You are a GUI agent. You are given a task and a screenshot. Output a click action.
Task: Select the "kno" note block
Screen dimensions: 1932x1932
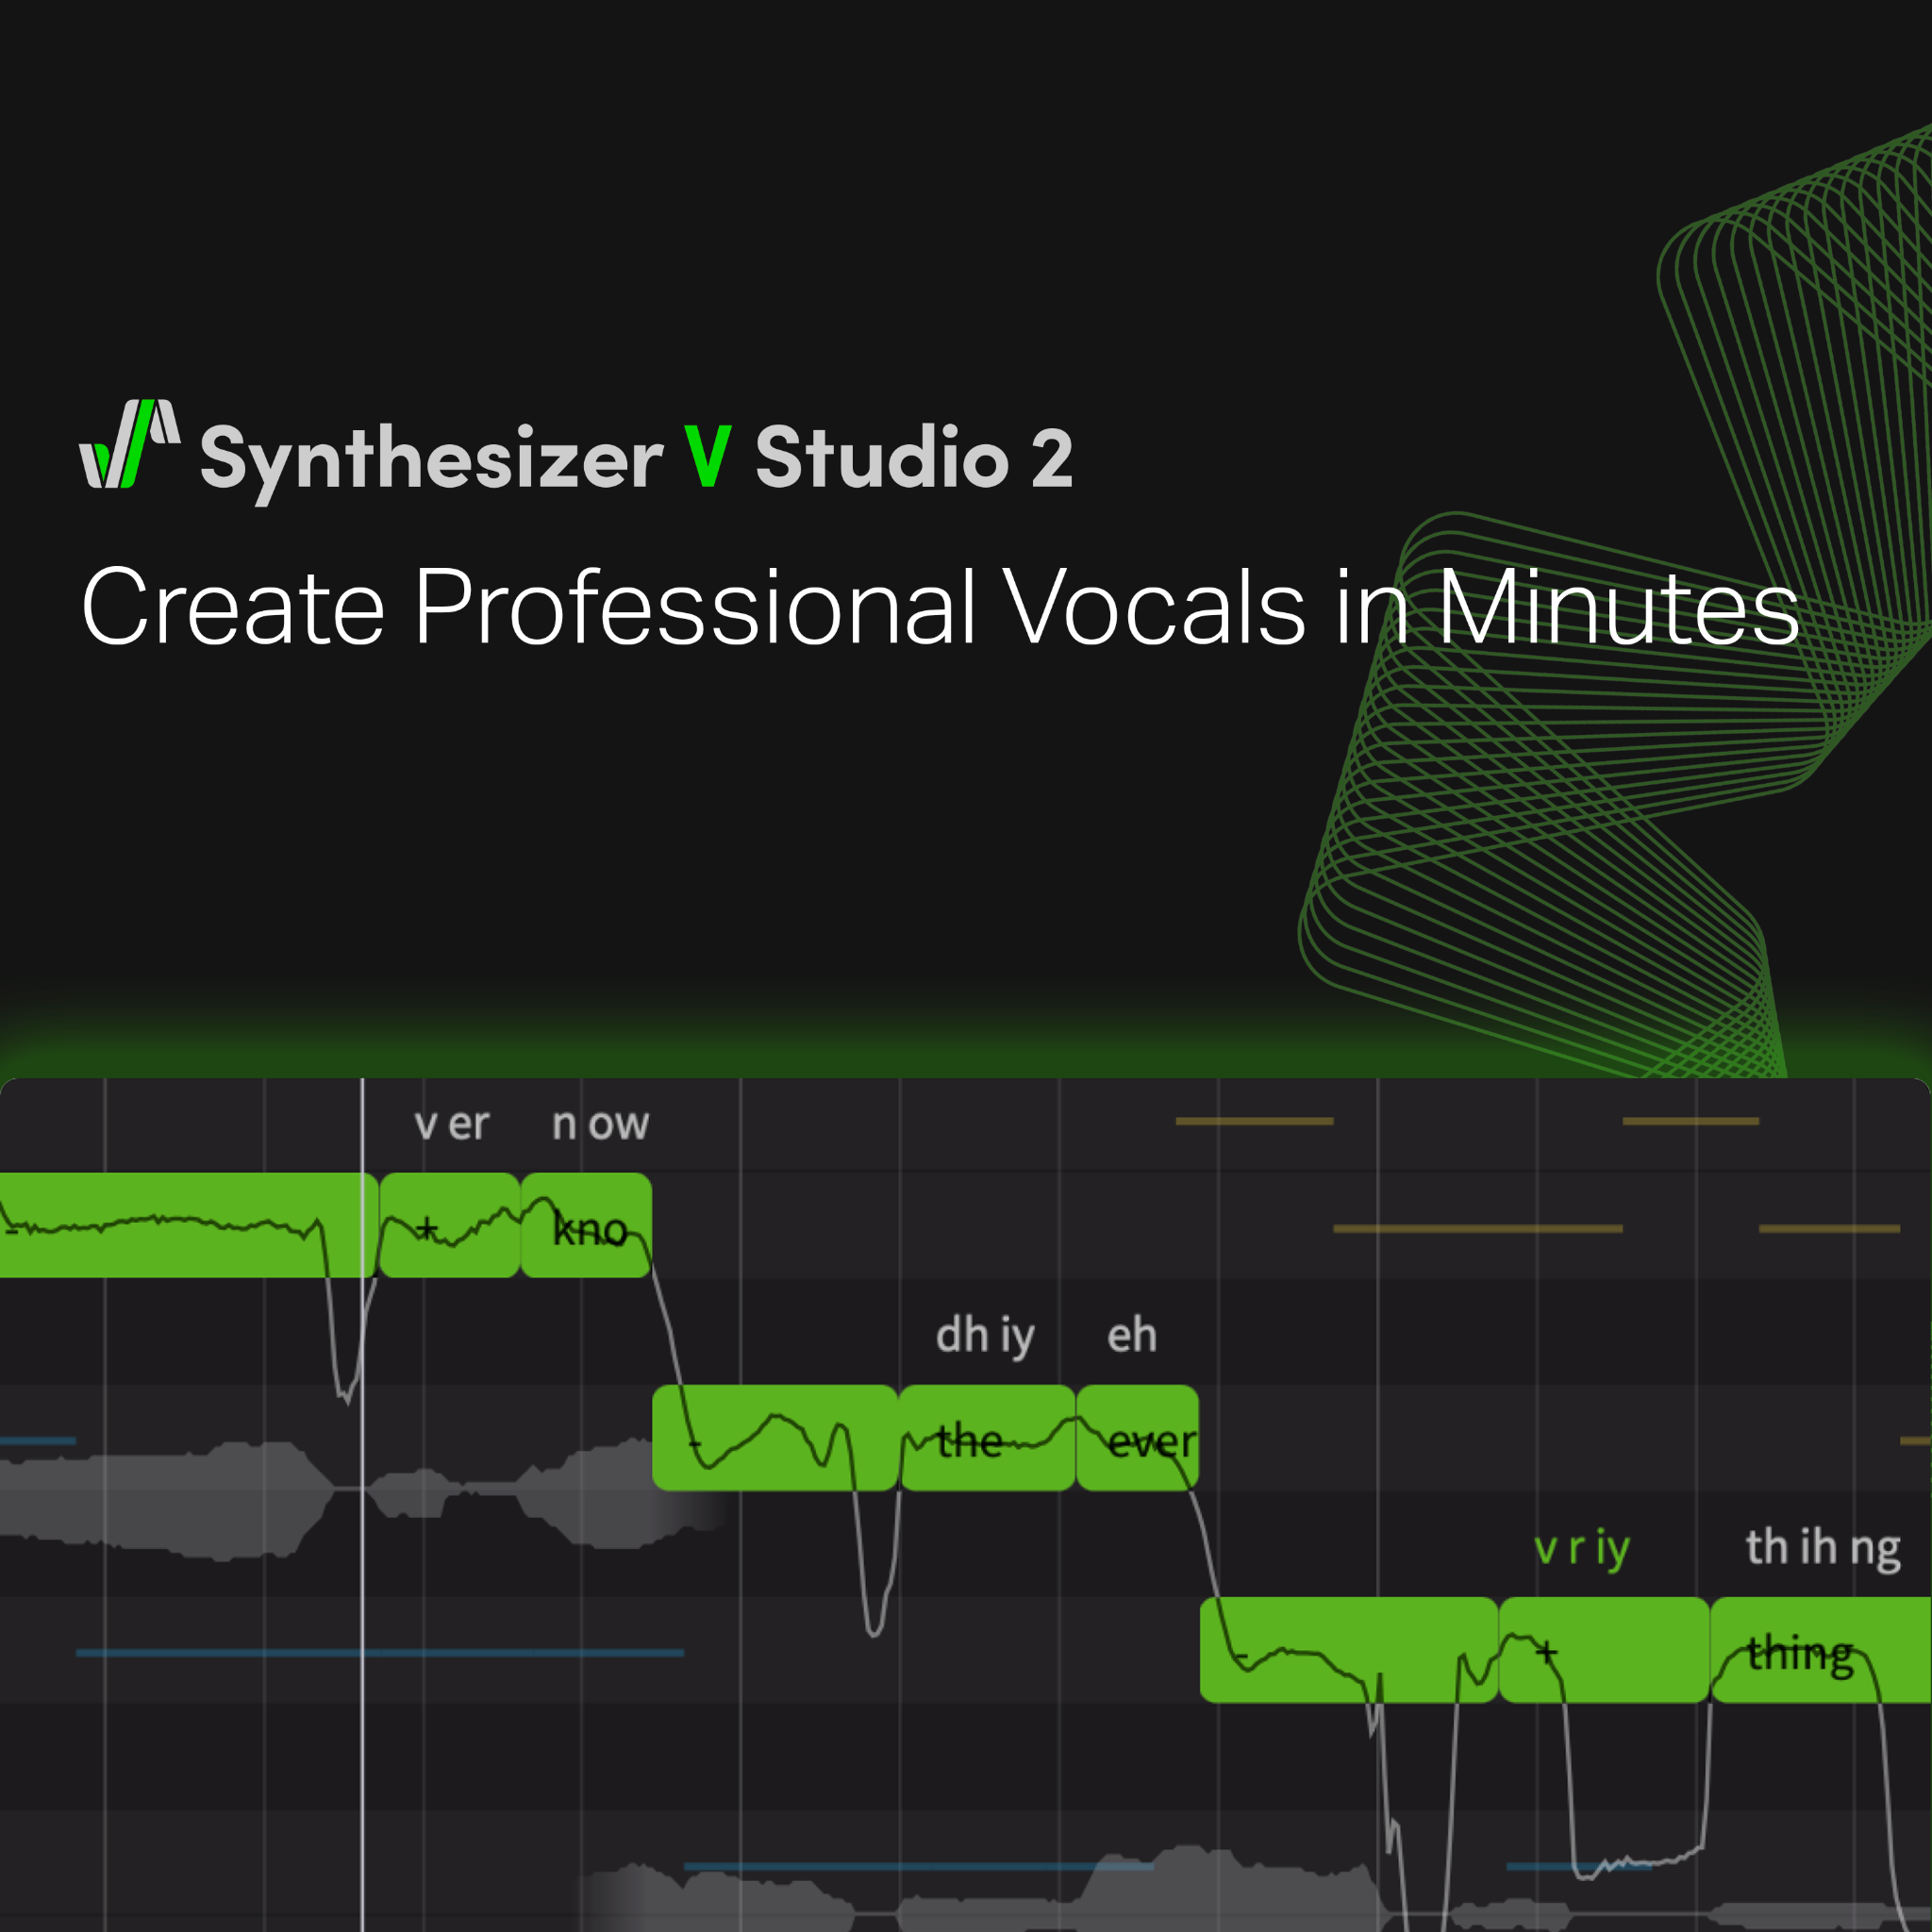(x=586, y=1225)
